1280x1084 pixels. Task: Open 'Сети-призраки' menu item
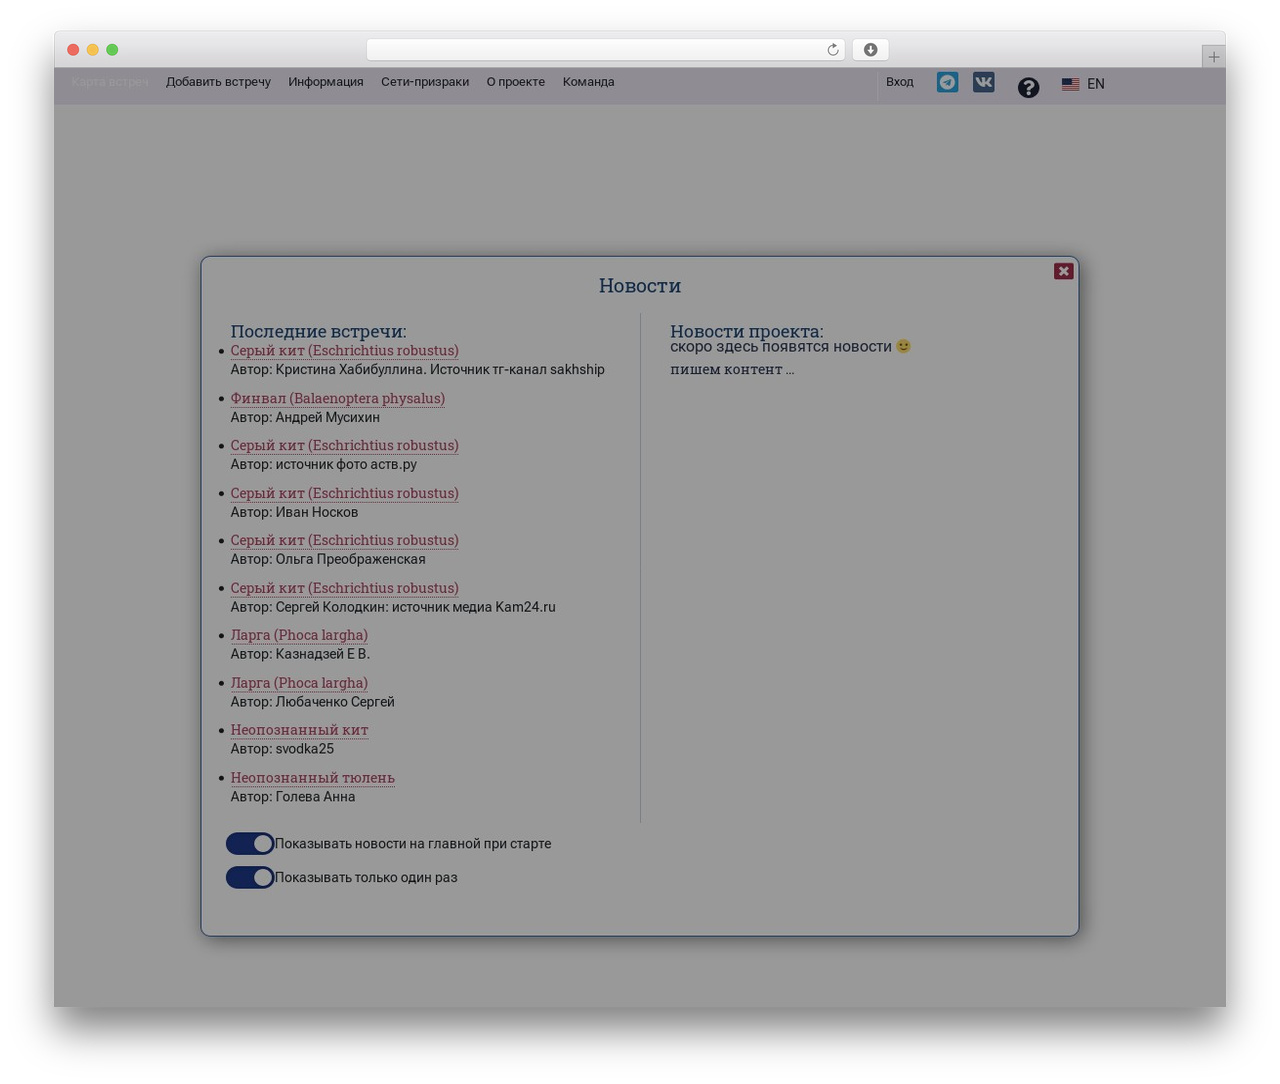[425, 82]
